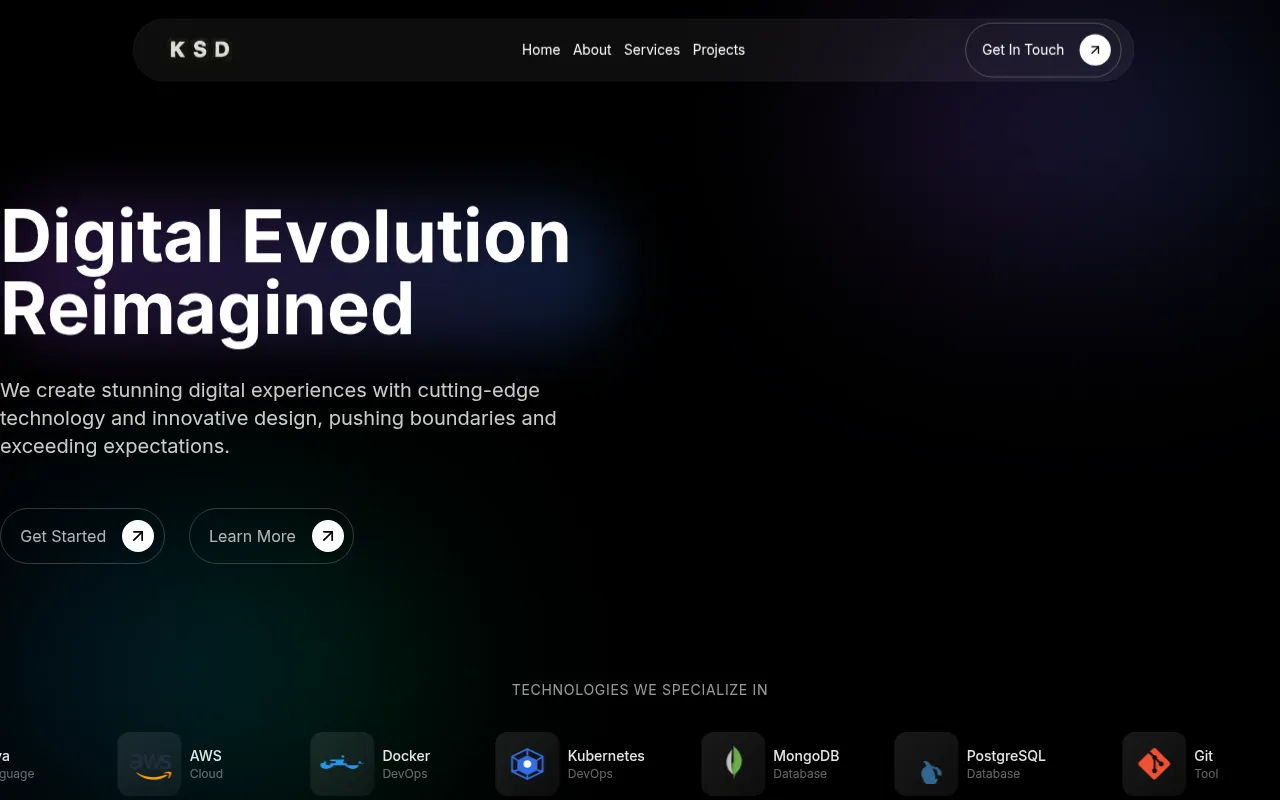Click the Get Started button

pyautogui.click(x=82, y=536)
